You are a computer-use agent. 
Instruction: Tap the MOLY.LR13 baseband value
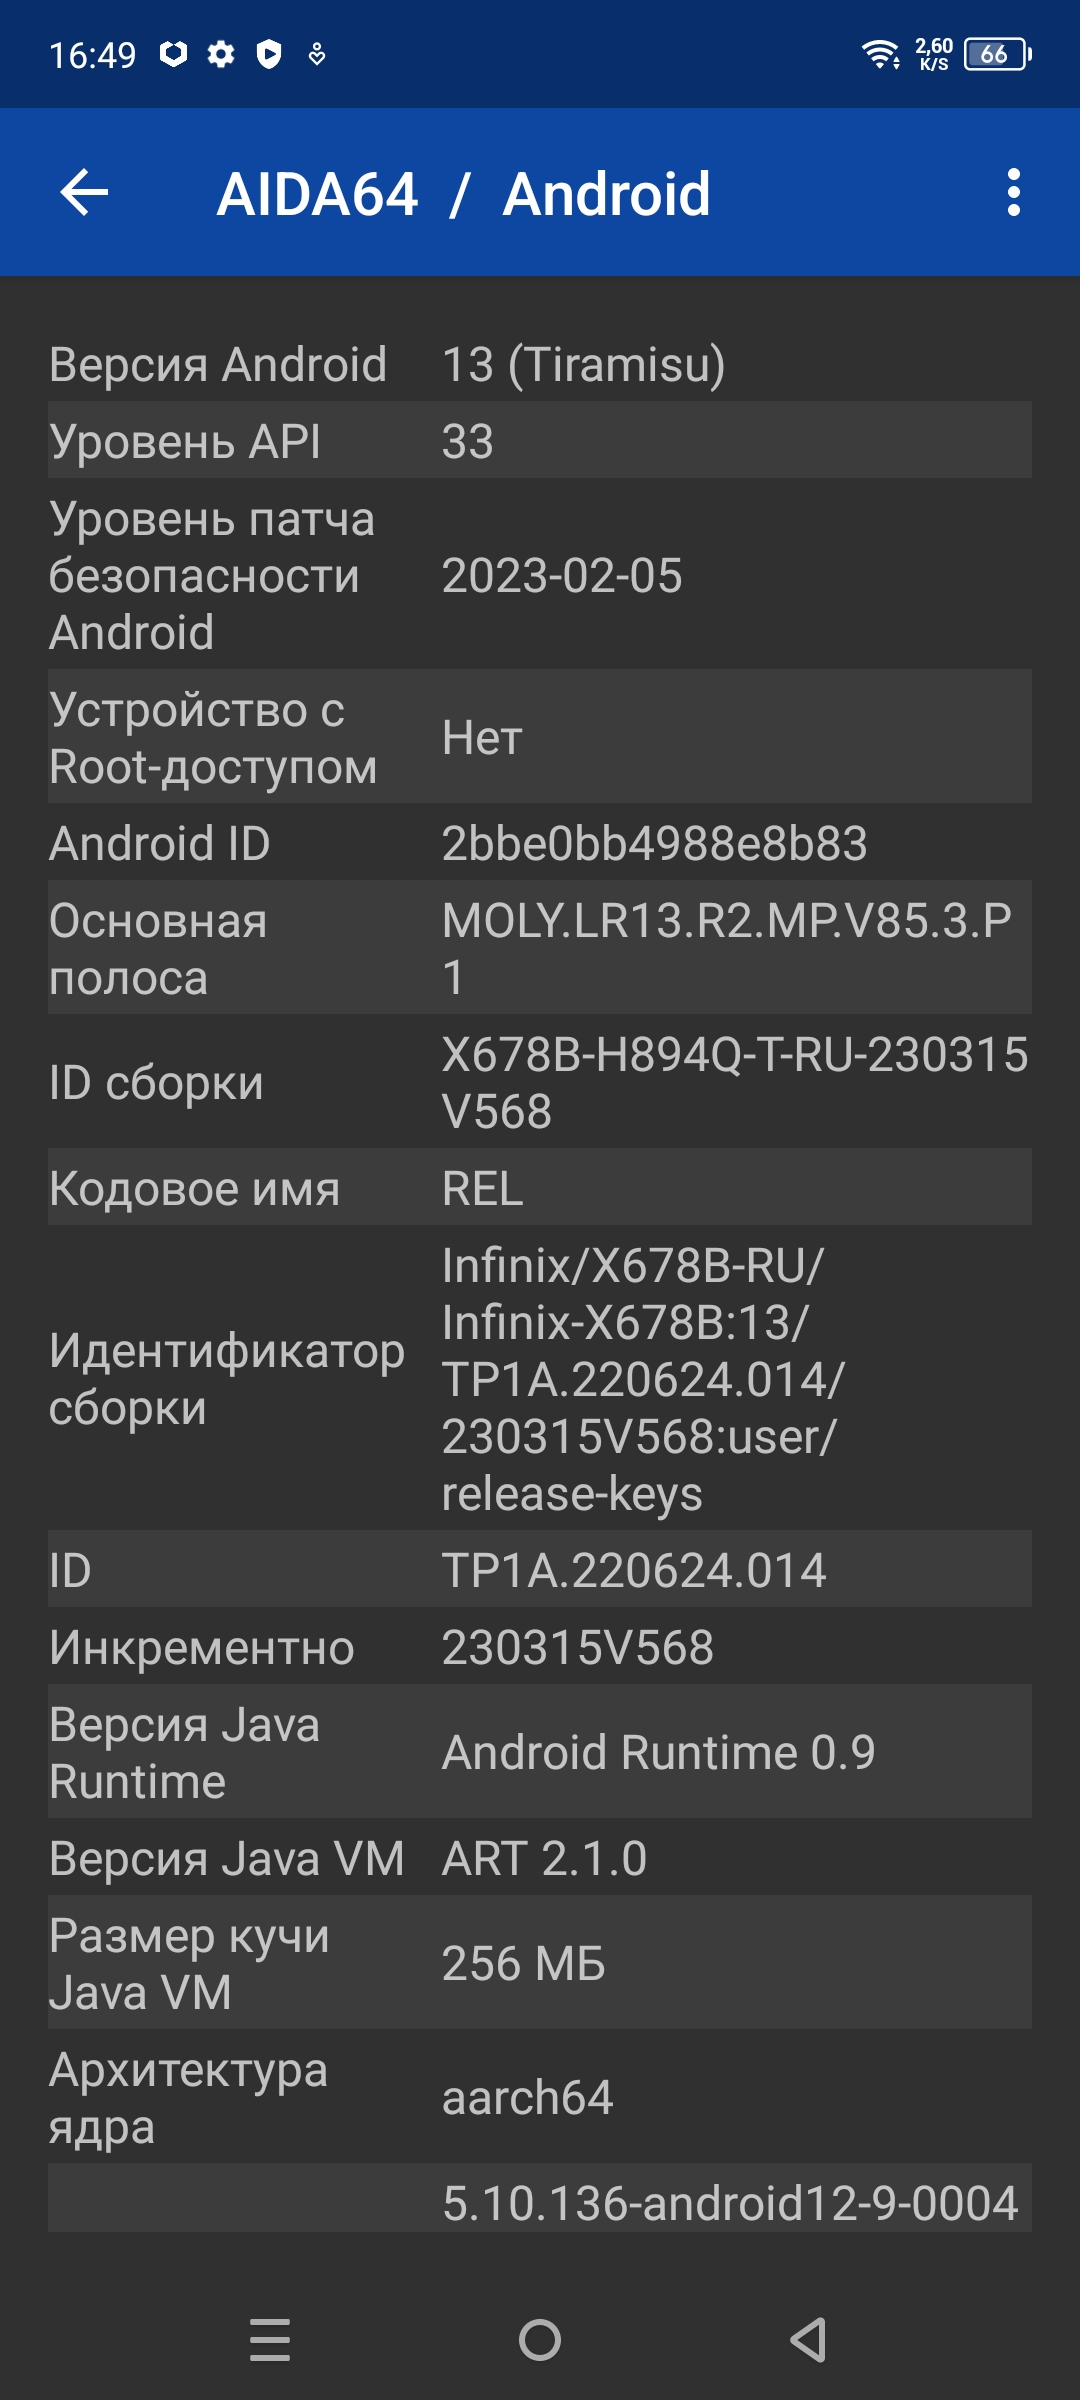click(x=727, y=948)
